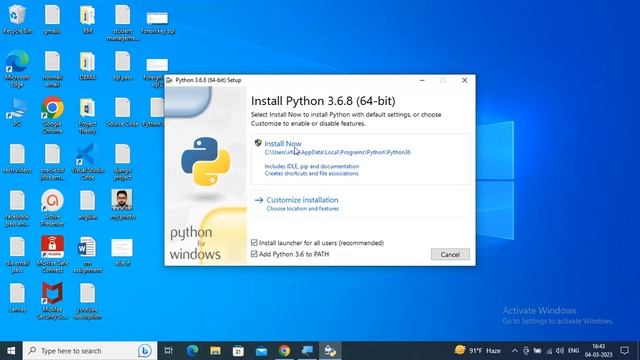The height and width of the screenshot is (360, 640).
Task: Select the Project Theory folder icon
Action: coord(87,115)
